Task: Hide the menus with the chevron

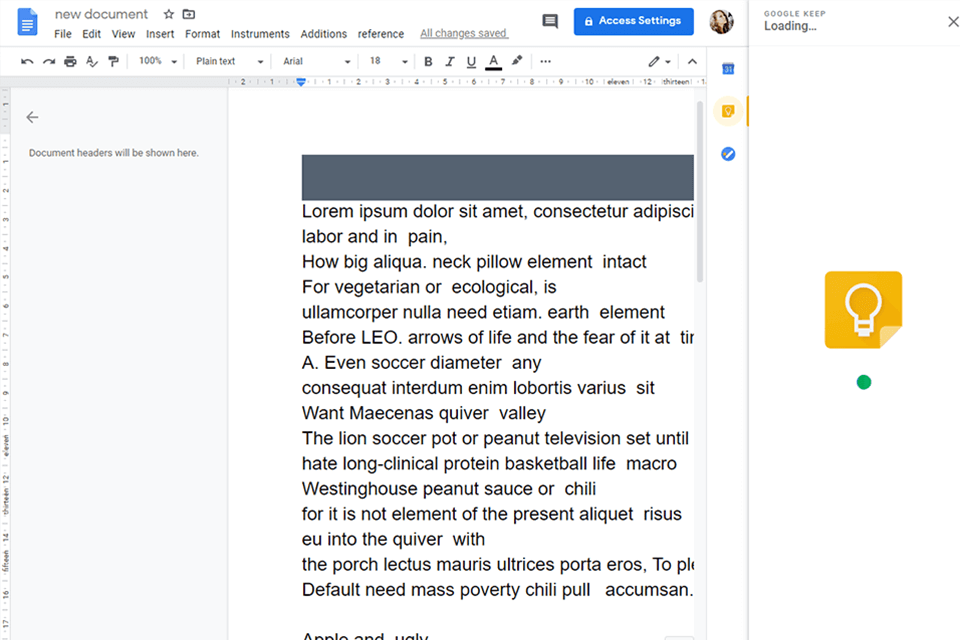Action: tap(692, 61)
